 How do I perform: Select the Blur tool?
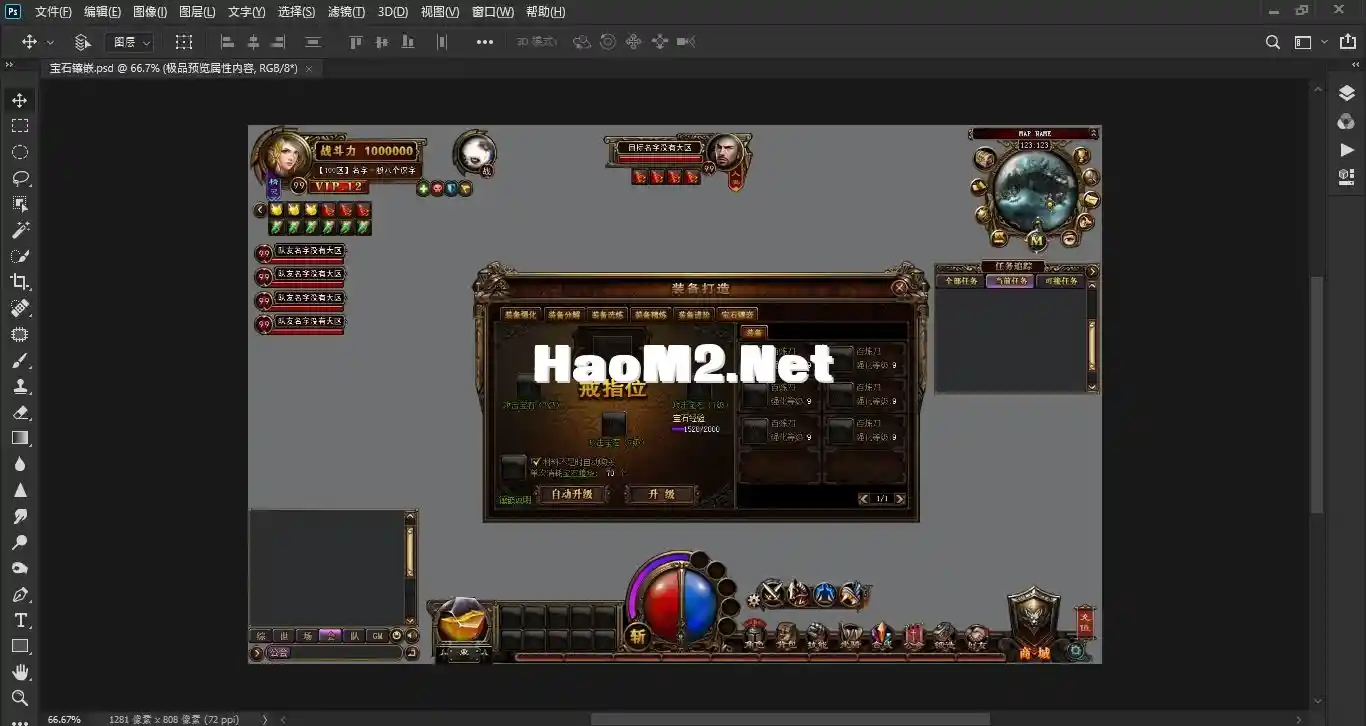click(x=20, y=464)
